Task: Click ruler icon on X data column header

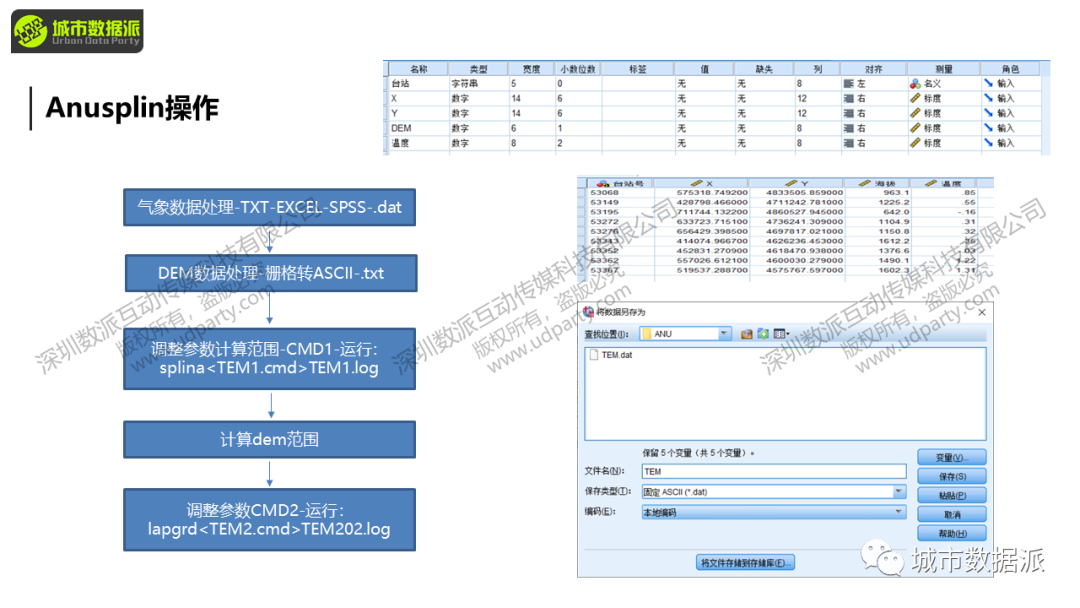Action: click(696, 183)
